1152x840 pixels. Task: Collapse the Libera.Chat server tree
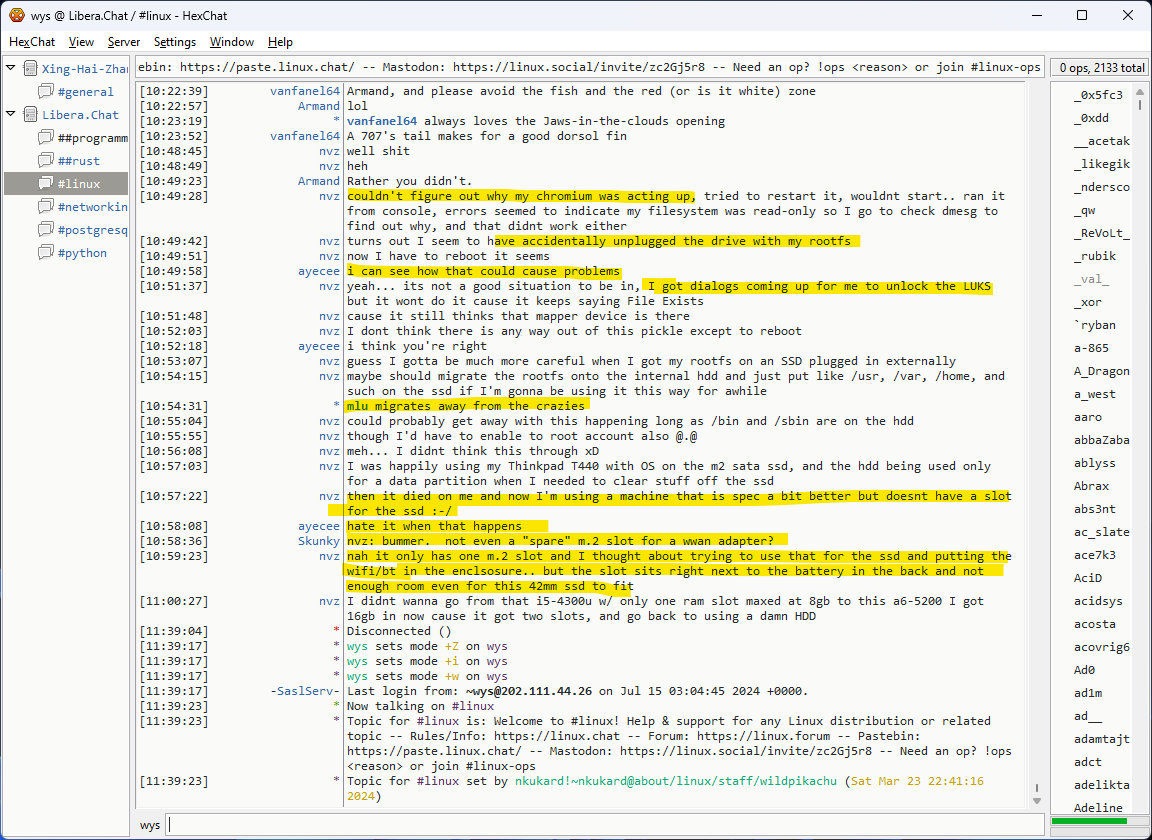pyautogui.click(x=11, y=115)
